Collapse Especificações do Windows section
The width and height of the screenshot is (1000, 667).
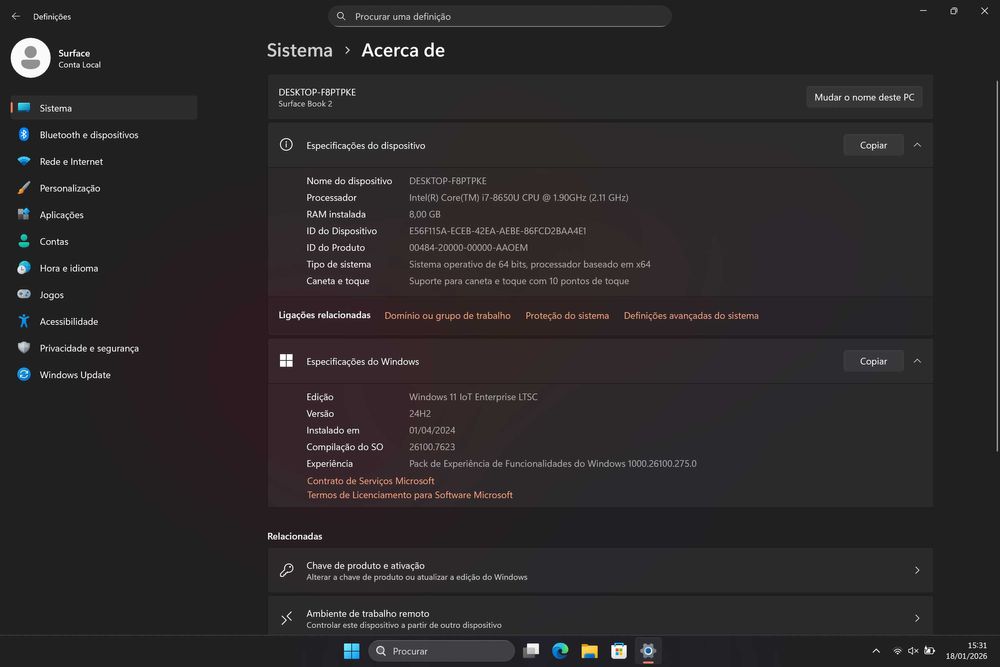coord(917,361)
